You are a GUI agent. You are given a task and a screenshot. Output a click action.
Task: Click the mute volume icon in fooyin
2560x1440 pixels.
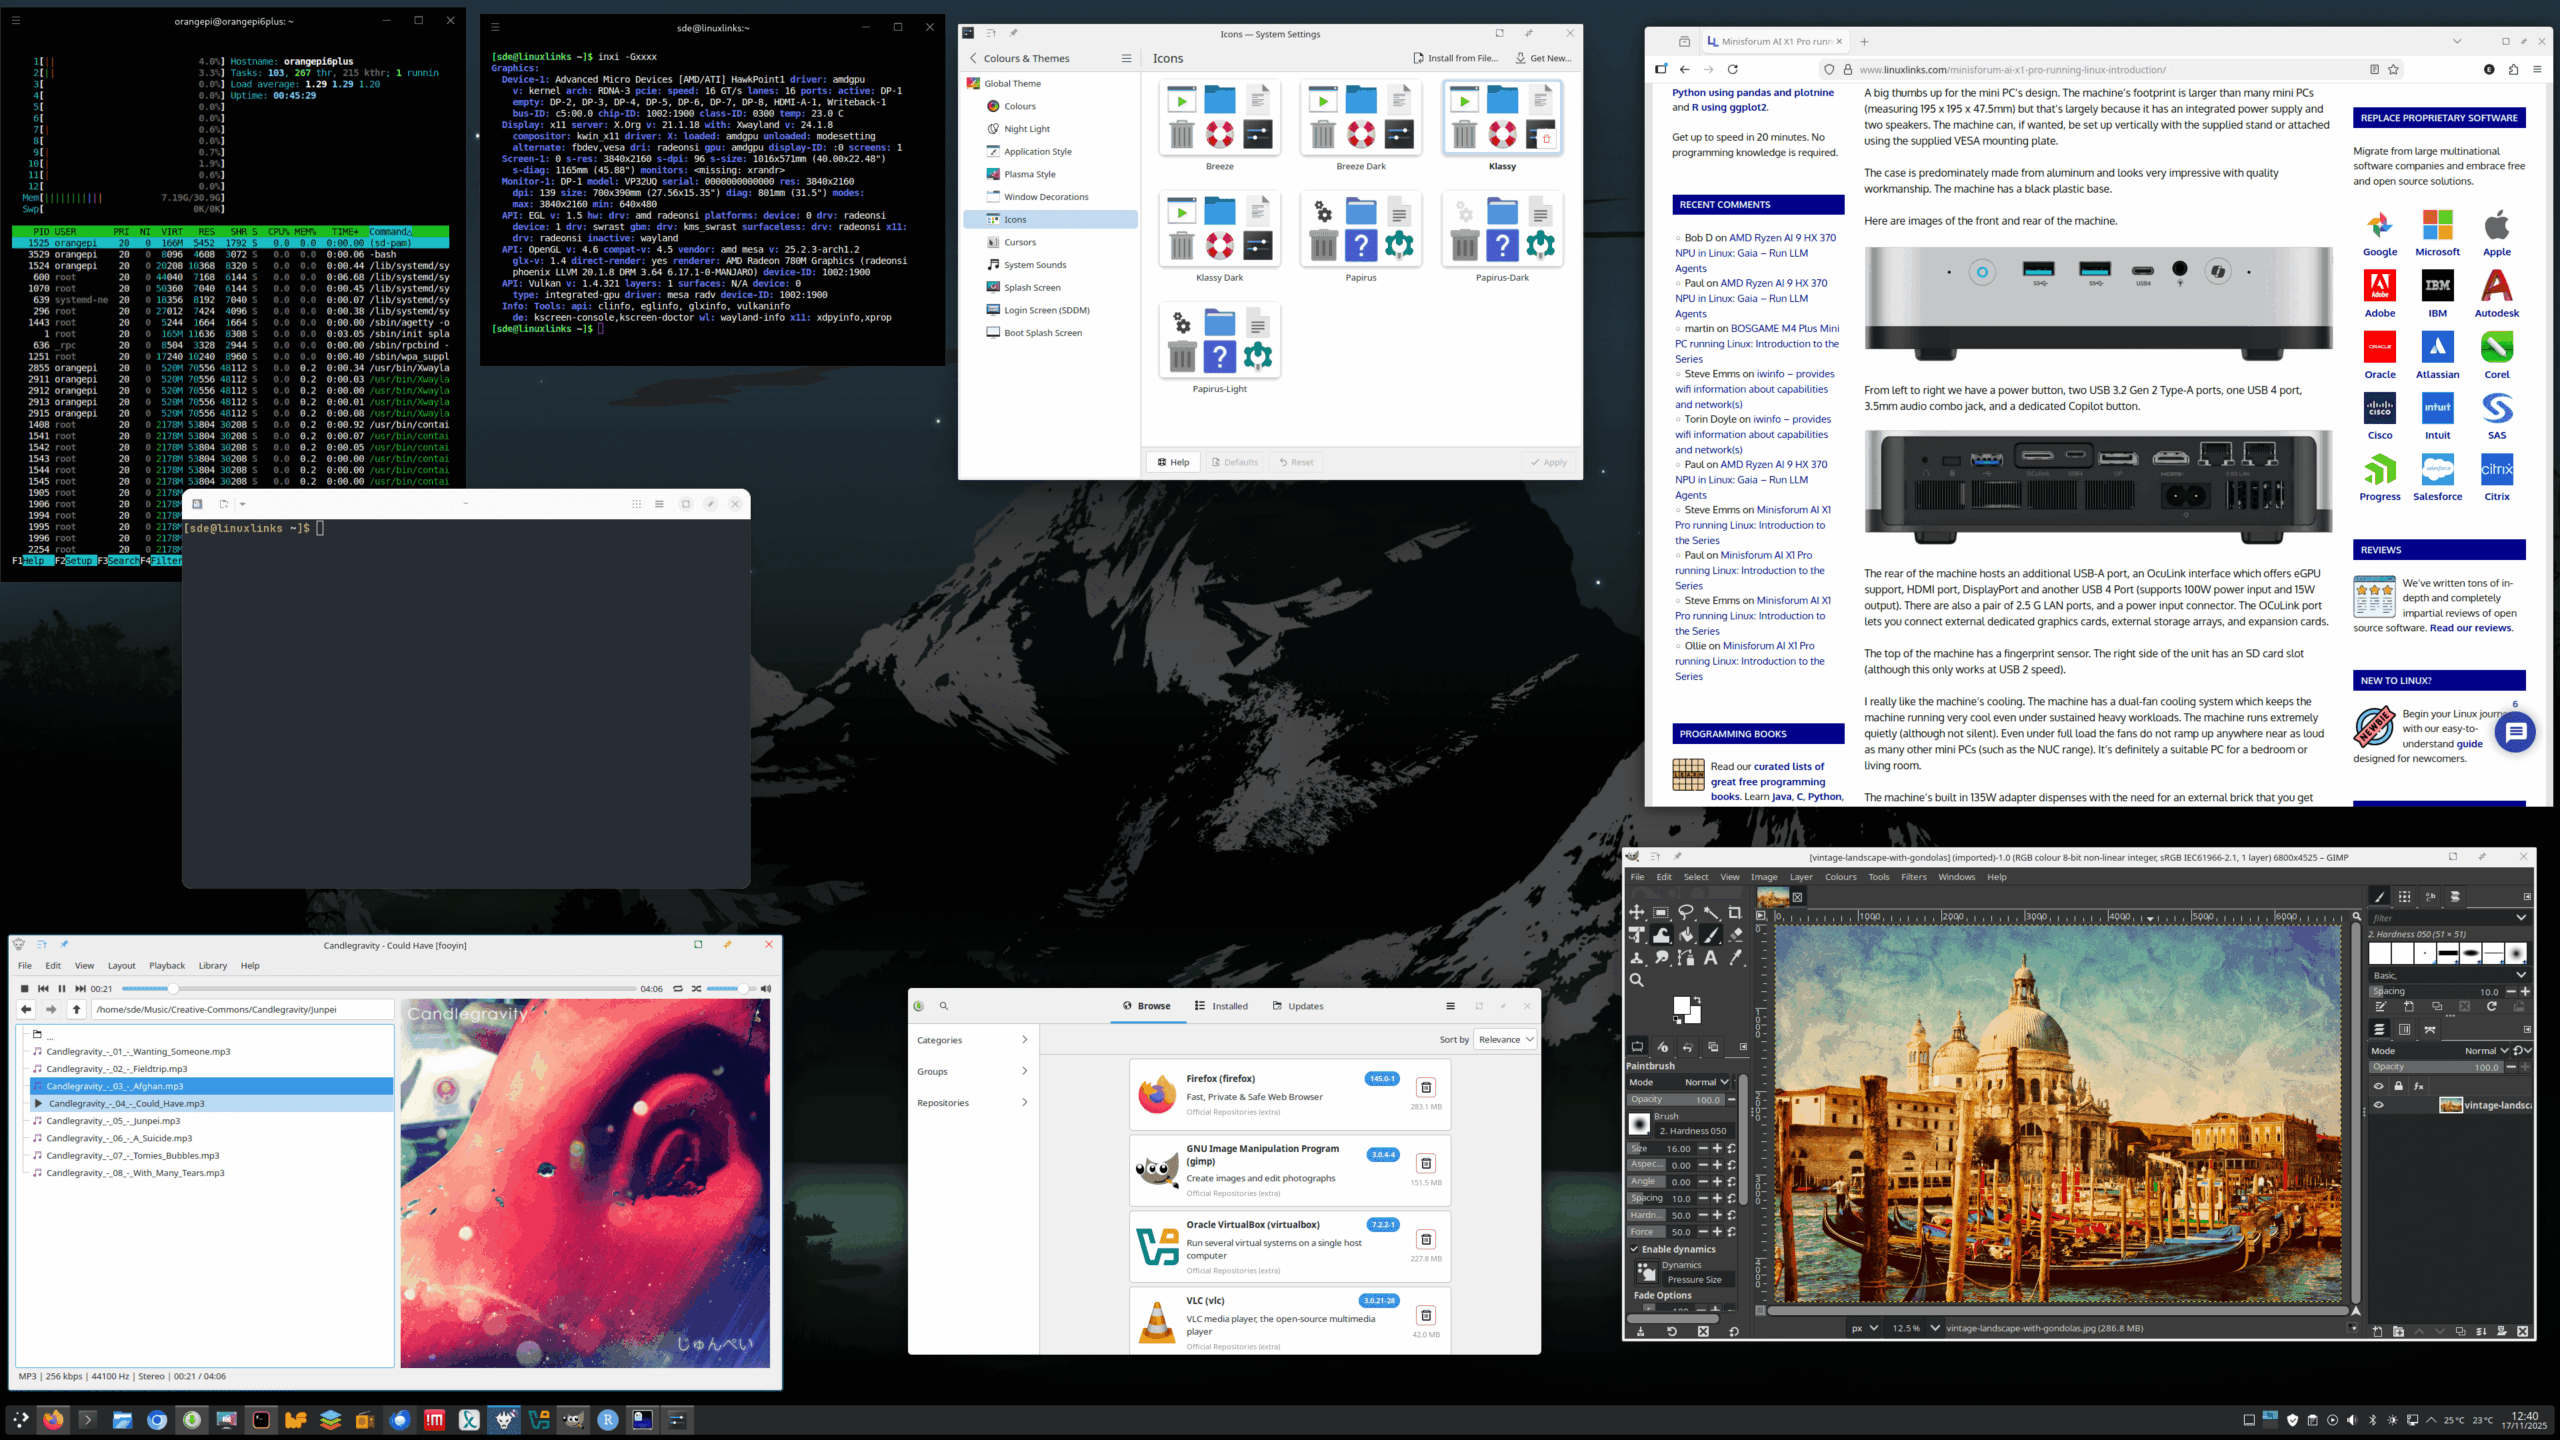coord(766,989)
